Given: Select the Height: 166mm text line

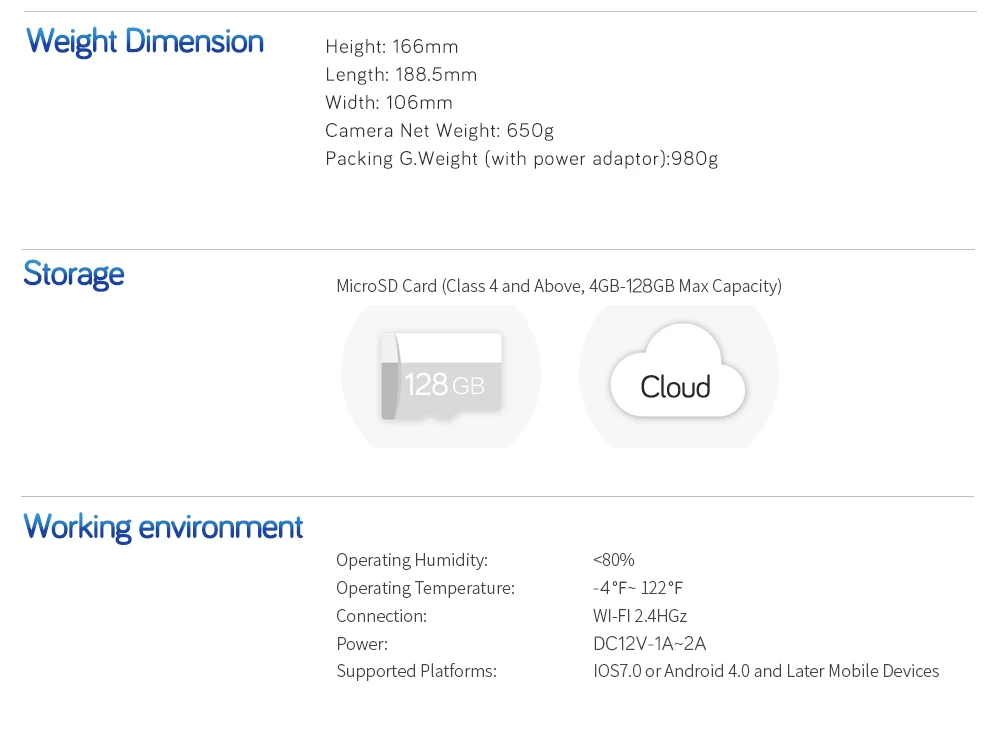Looking at the screenshot, I should tap(392, 47).
